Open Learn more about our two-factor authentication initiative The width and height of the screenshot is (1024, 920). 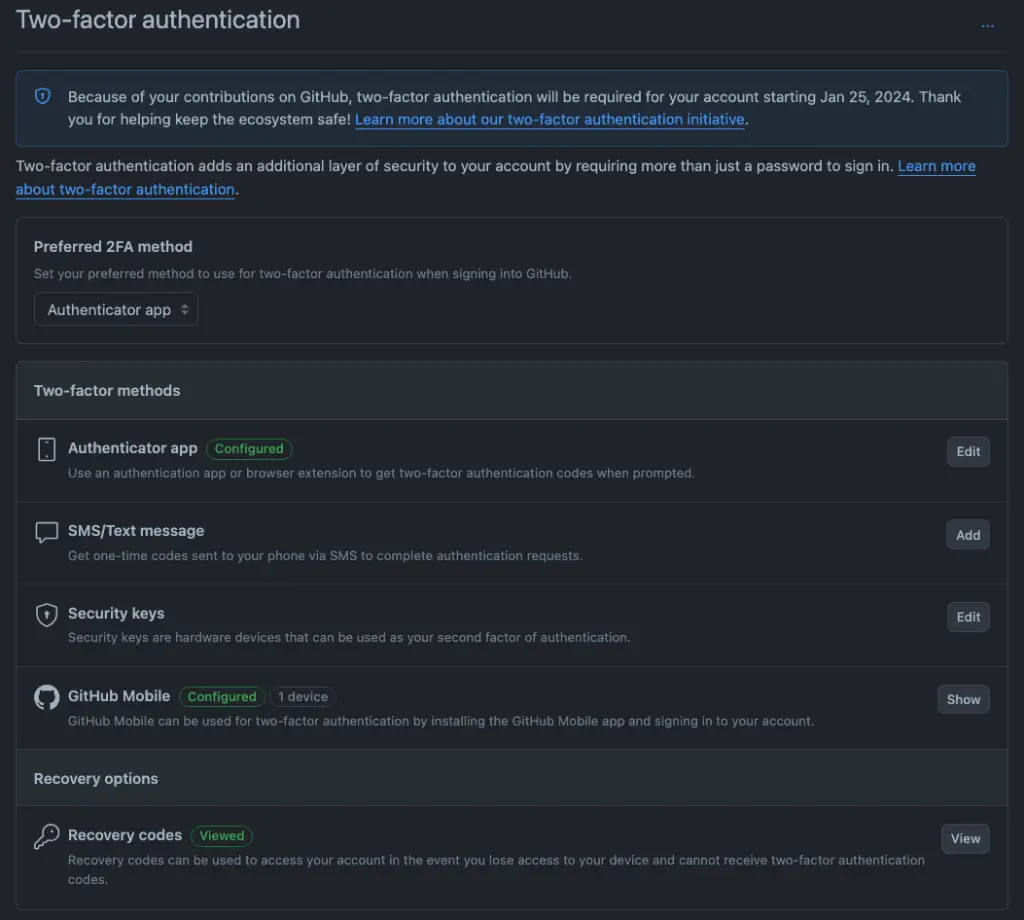(x=549, y=119)
